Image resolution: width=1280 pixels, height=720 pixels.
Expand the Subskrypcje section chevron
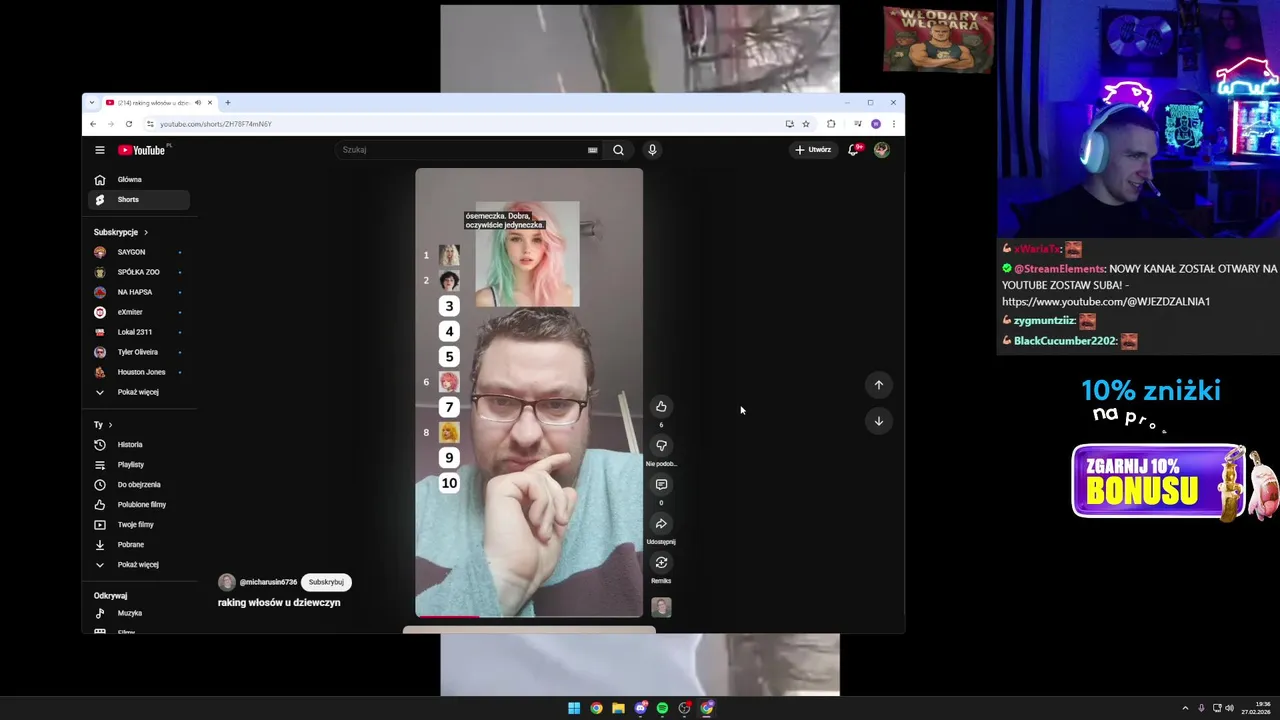(145, 232)
